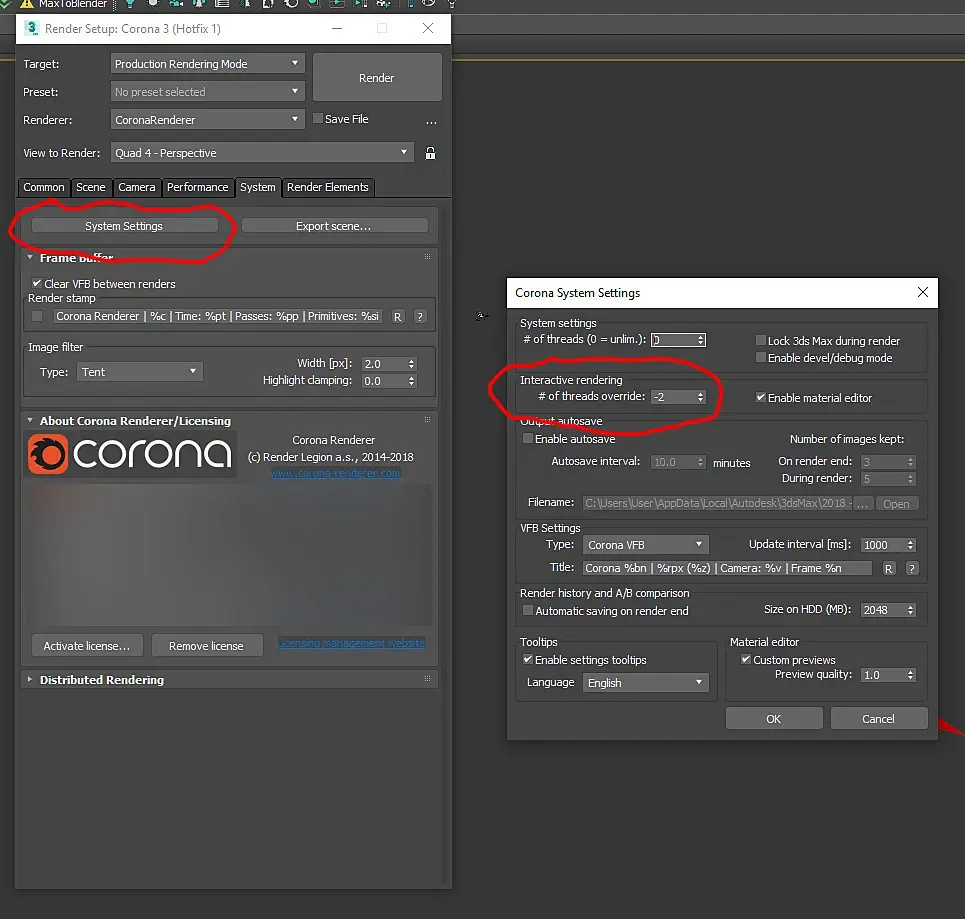Confirm Corona System Settings with OK
This screenshot has height=919, width=965.
[774, 718]
